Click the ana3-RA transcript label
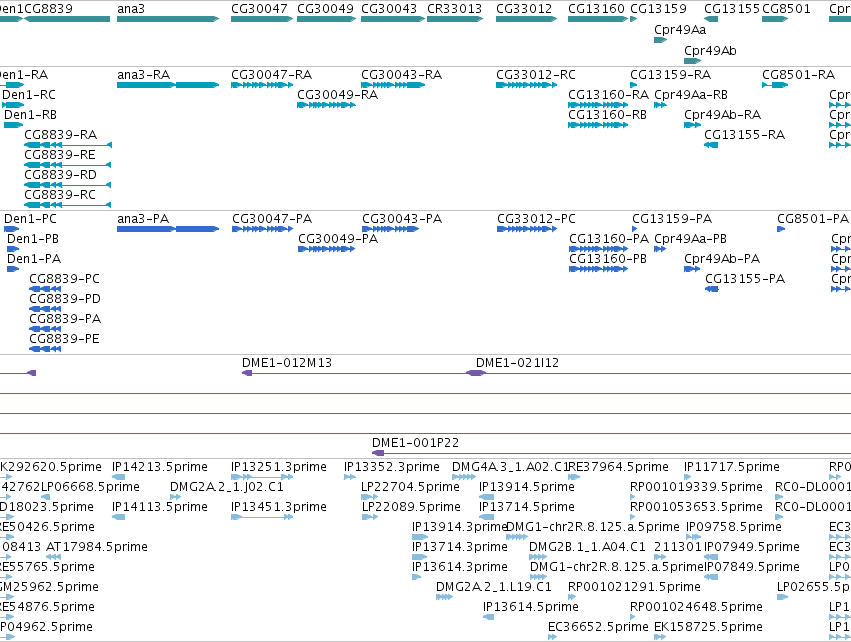851x642 pixels. click(x=144, y=75)
